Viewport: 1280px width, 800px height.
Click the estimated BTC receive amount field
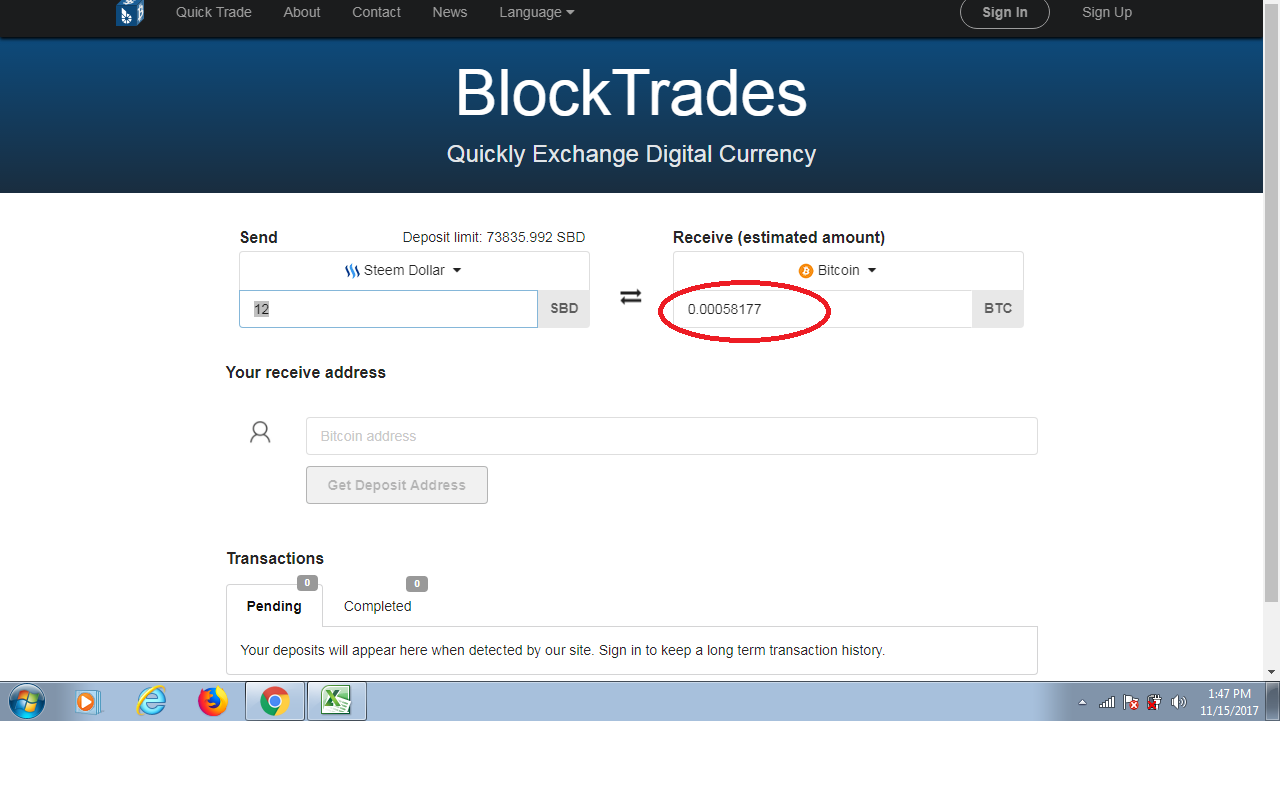823,309
